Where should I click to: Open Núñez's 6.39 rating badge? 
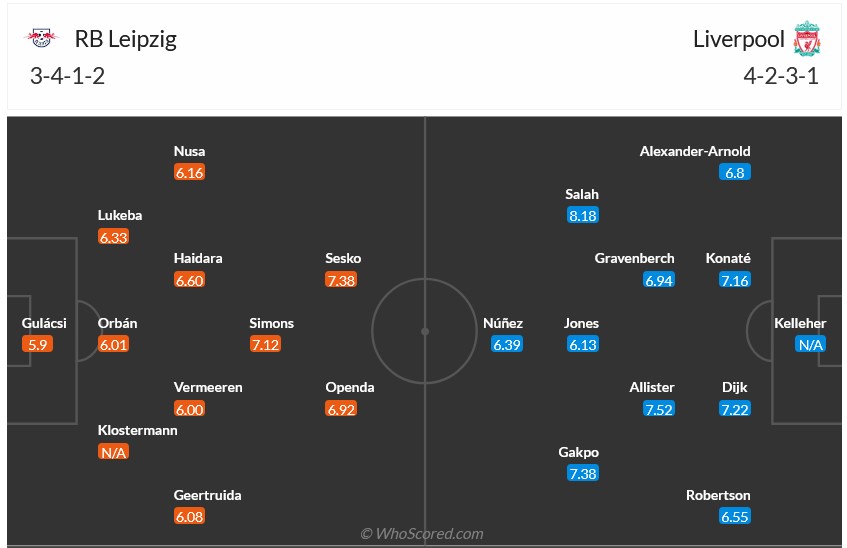[x=507, y=344]
